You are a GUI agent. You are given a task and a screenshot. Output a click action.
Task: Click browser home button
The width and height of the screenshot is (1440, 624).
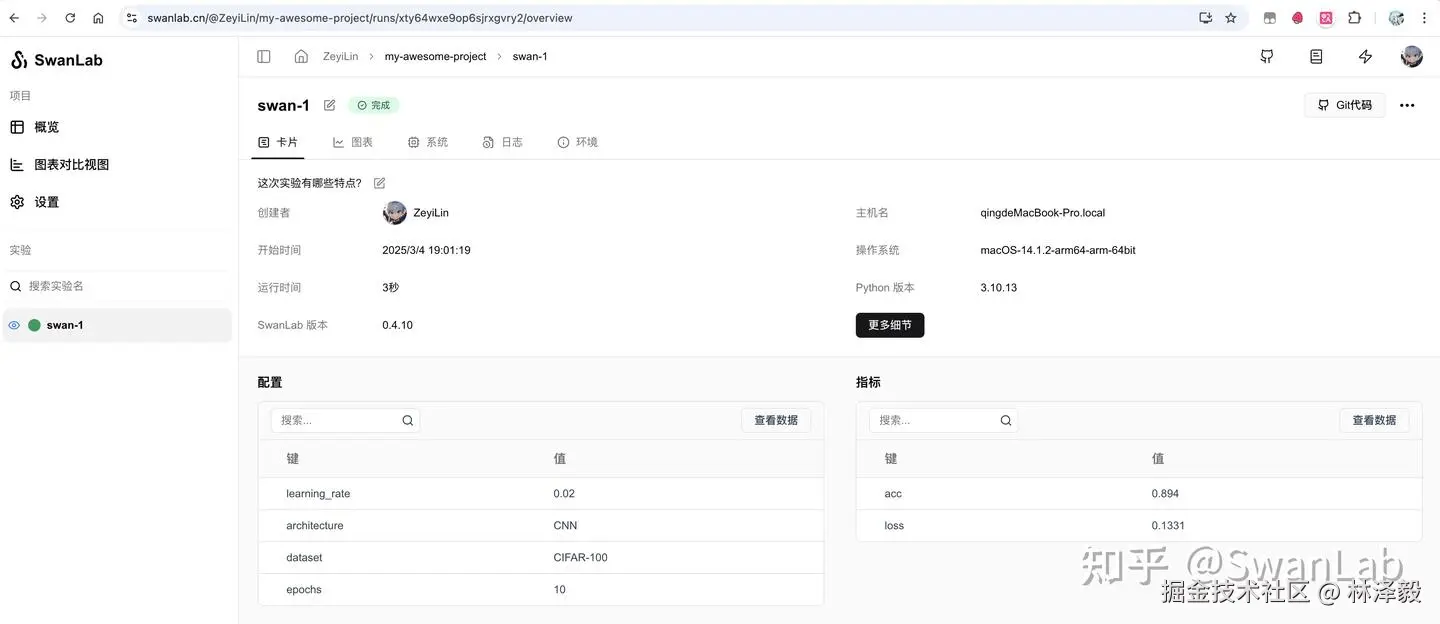point(98,18)
